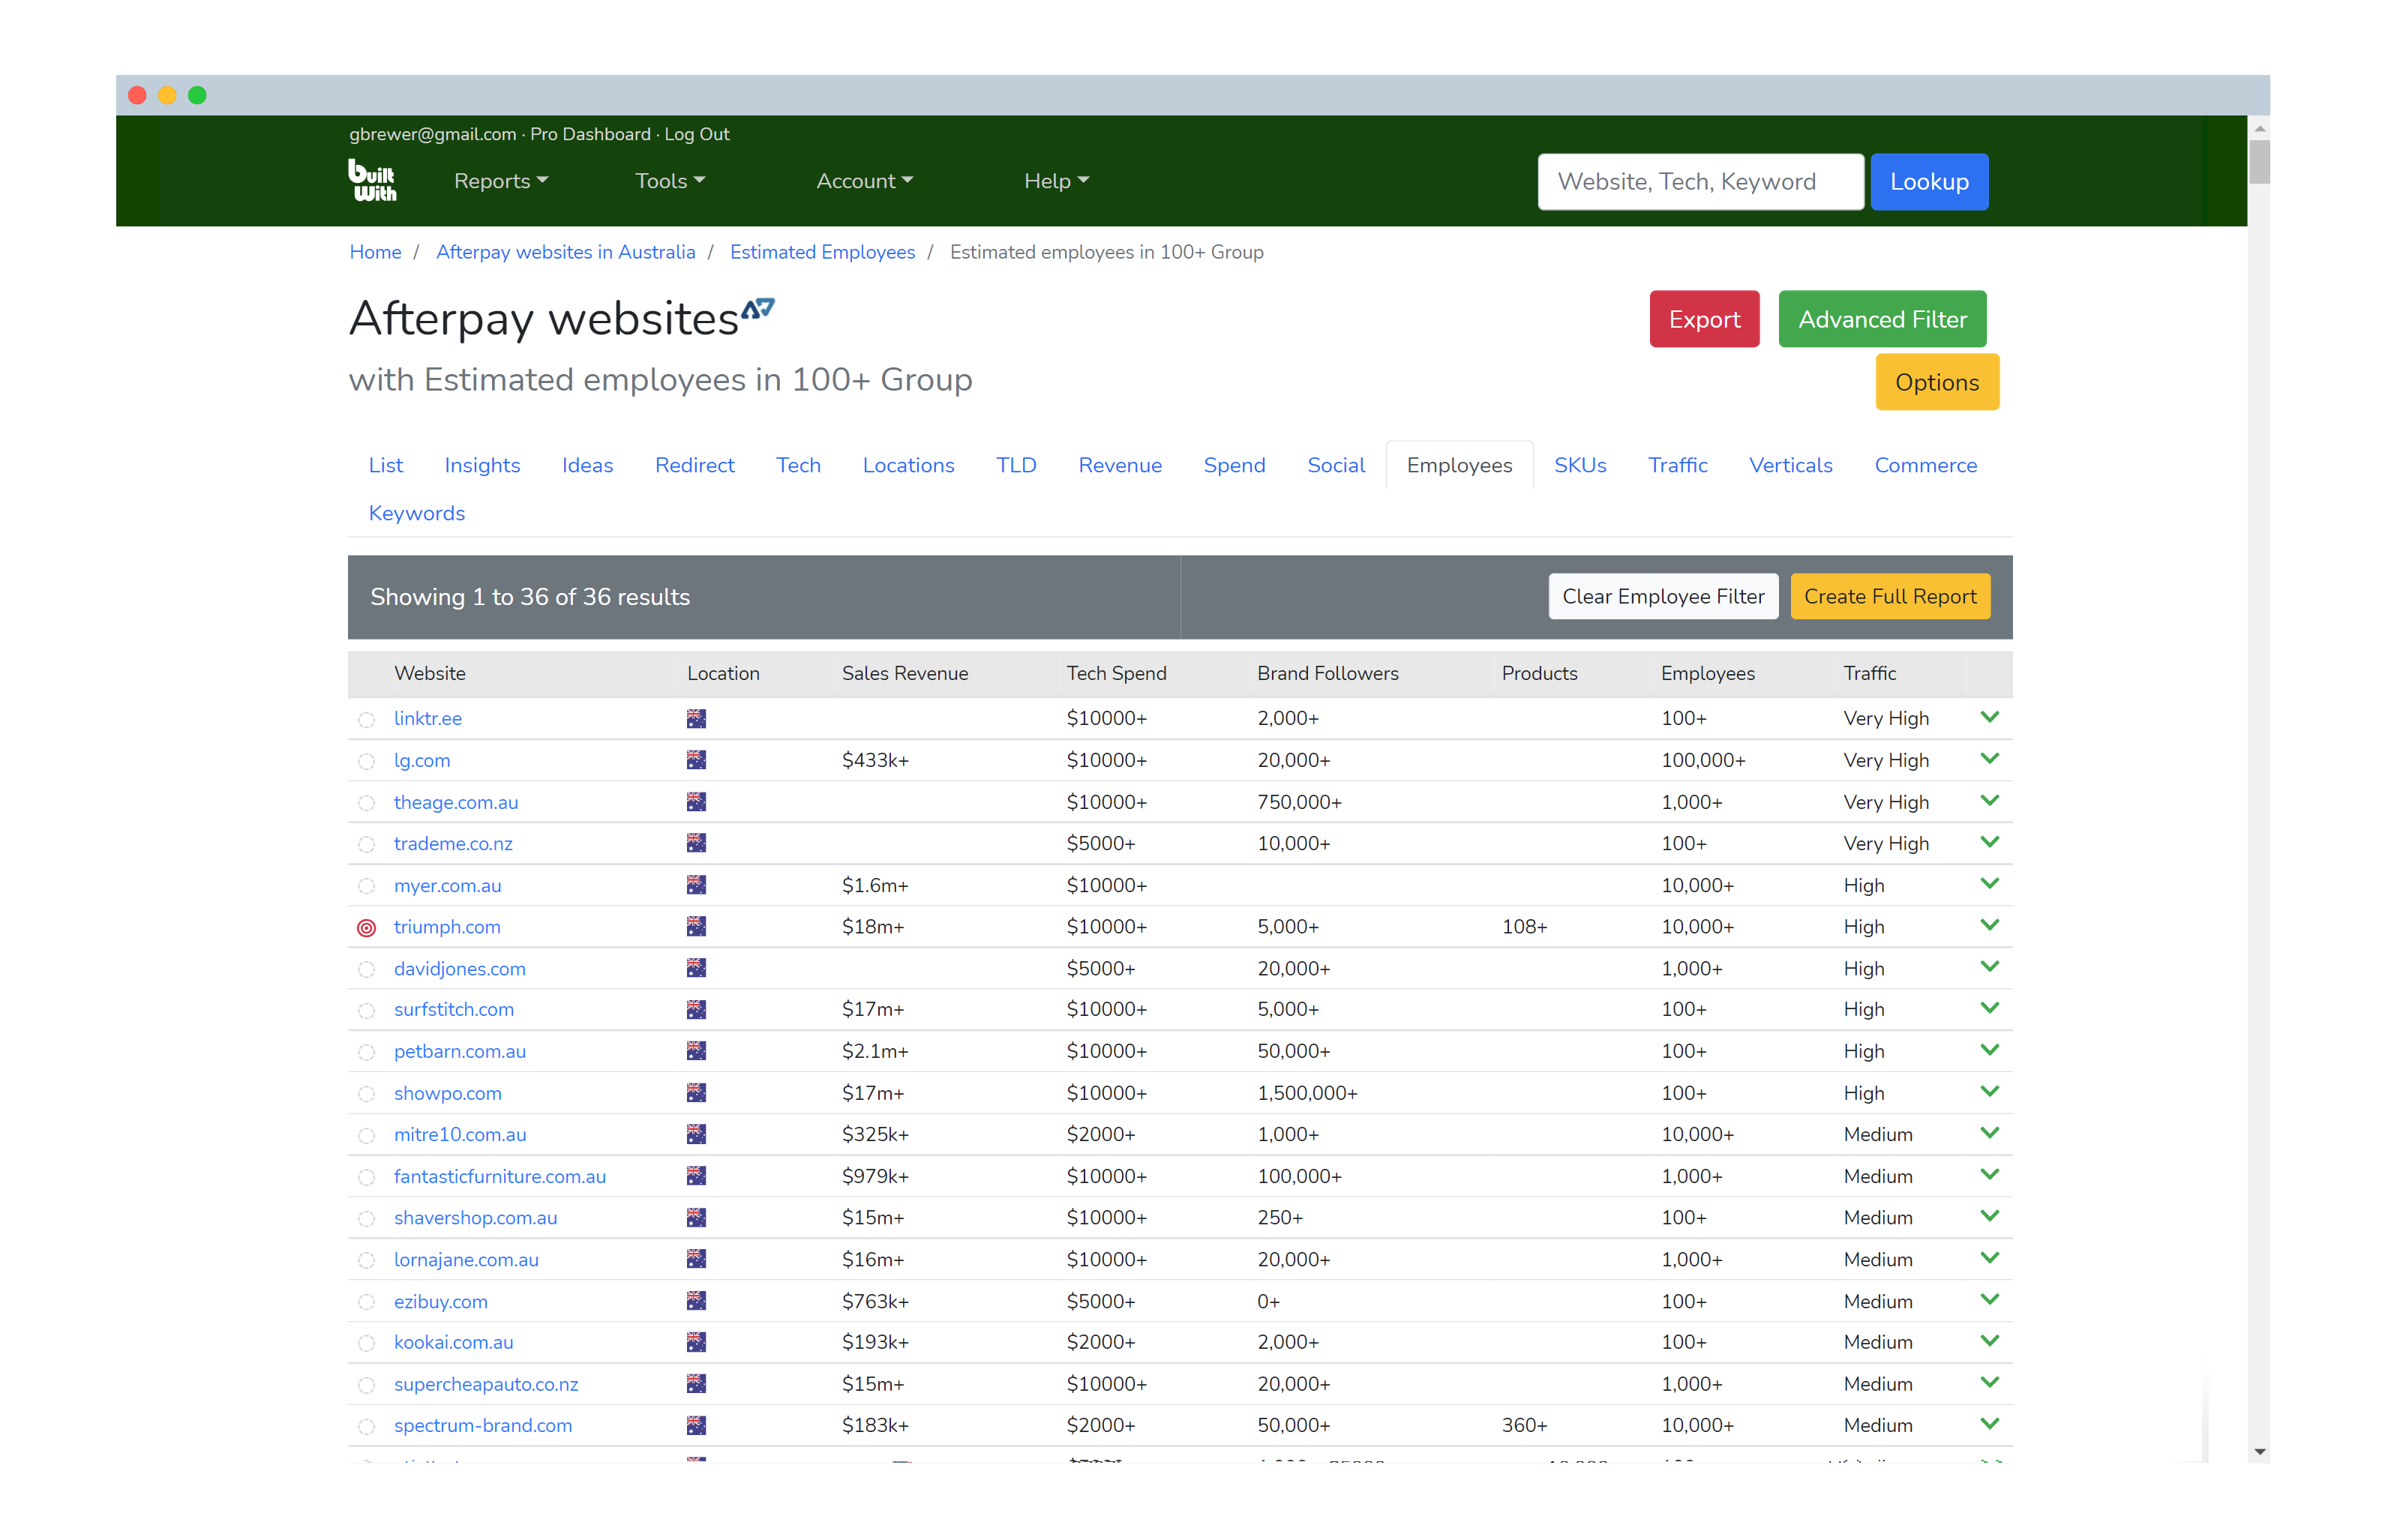Switch to the Insights tab

[482, 465]
